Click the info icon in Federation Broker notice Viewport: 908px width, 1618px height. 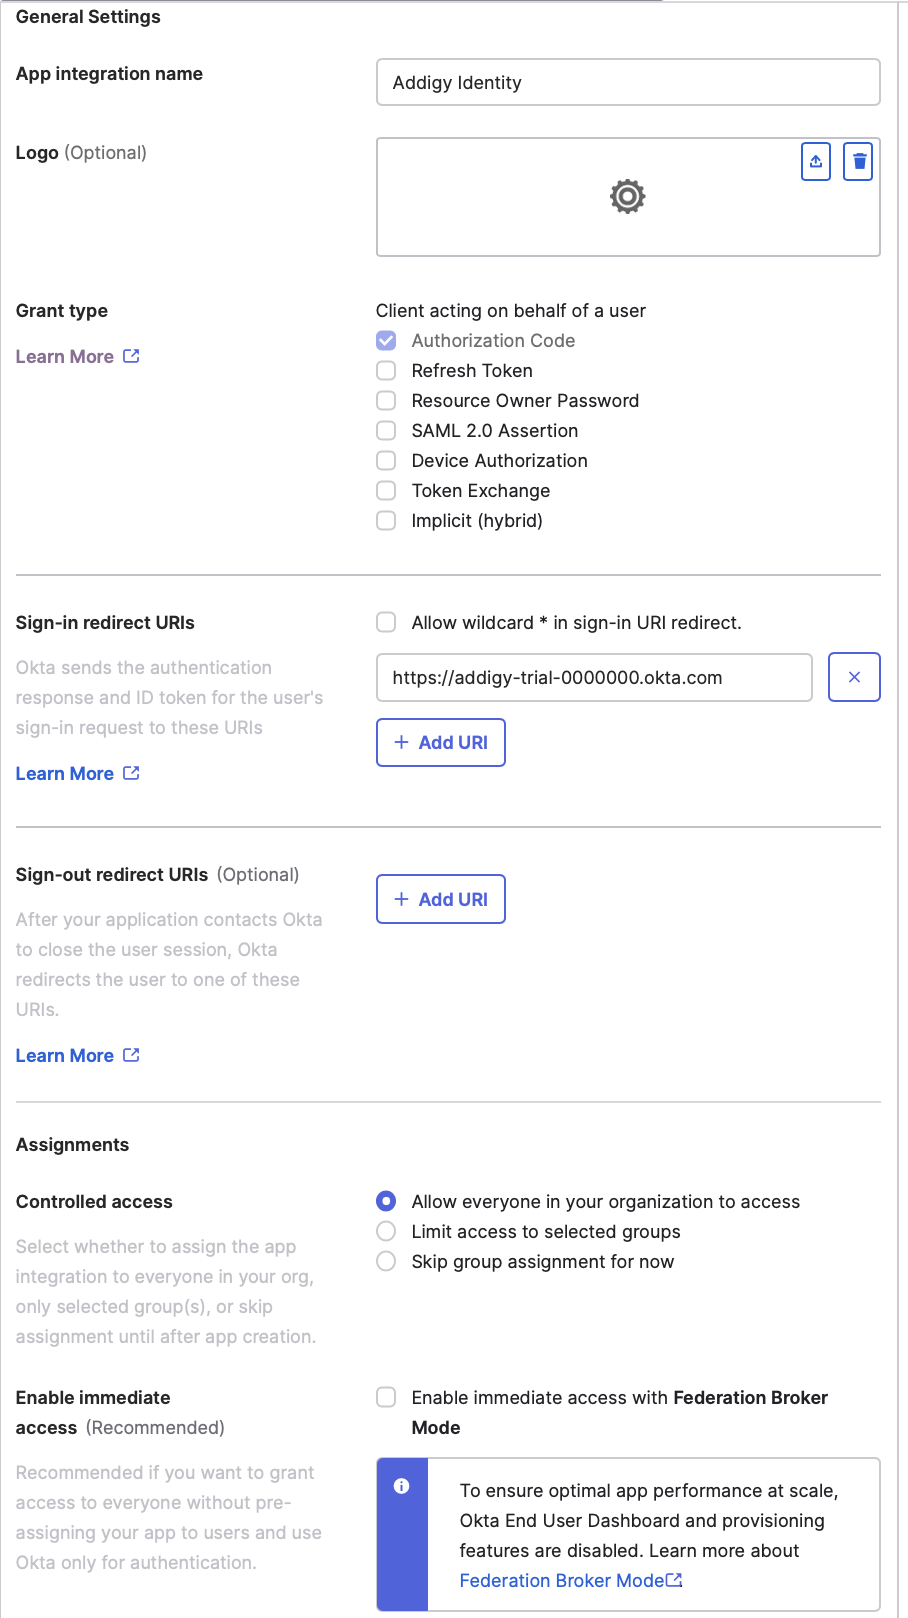click(402, 1486)
